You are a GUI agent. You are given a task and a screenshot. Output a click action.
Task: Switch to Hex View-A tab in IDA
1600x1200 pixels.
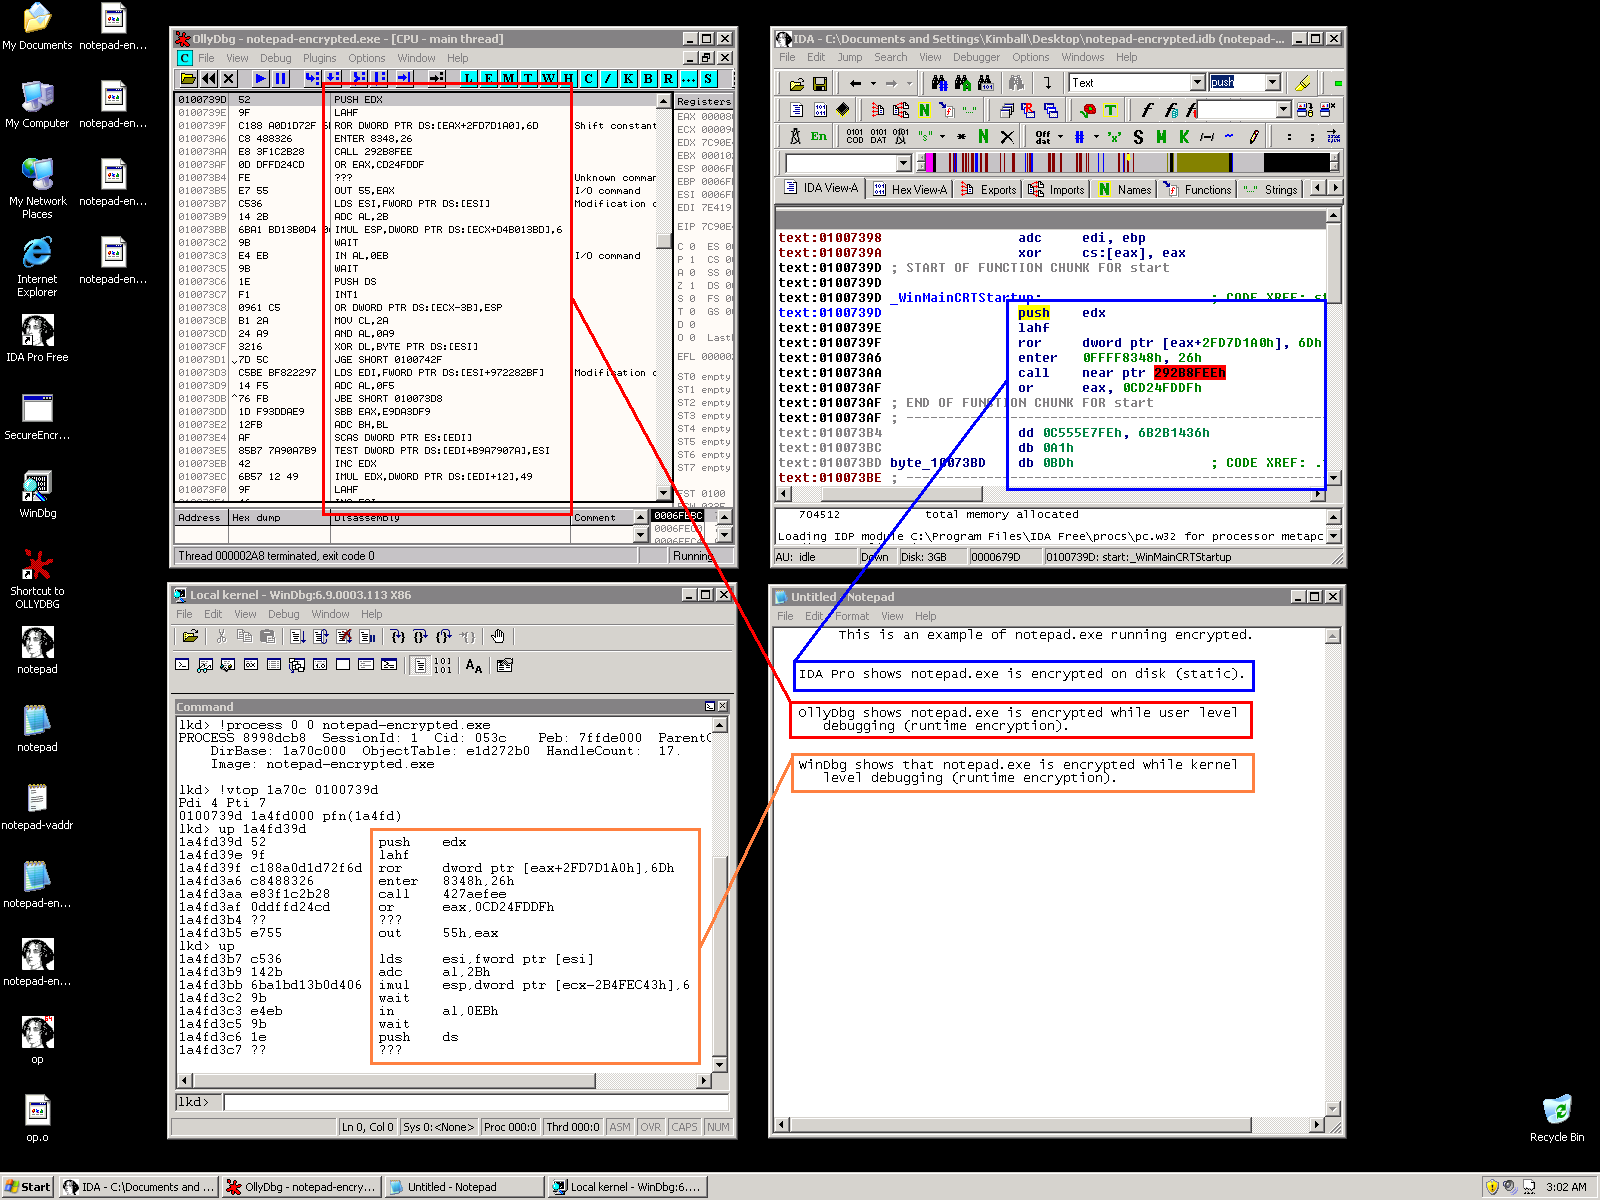pos(910,189)
